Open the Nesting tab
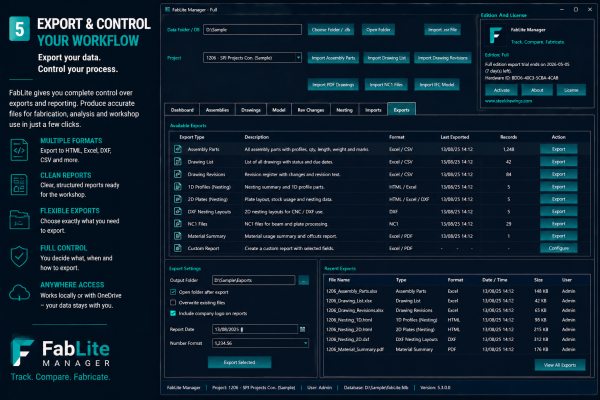The image size is (600, 400). click(x=344, y=110)
